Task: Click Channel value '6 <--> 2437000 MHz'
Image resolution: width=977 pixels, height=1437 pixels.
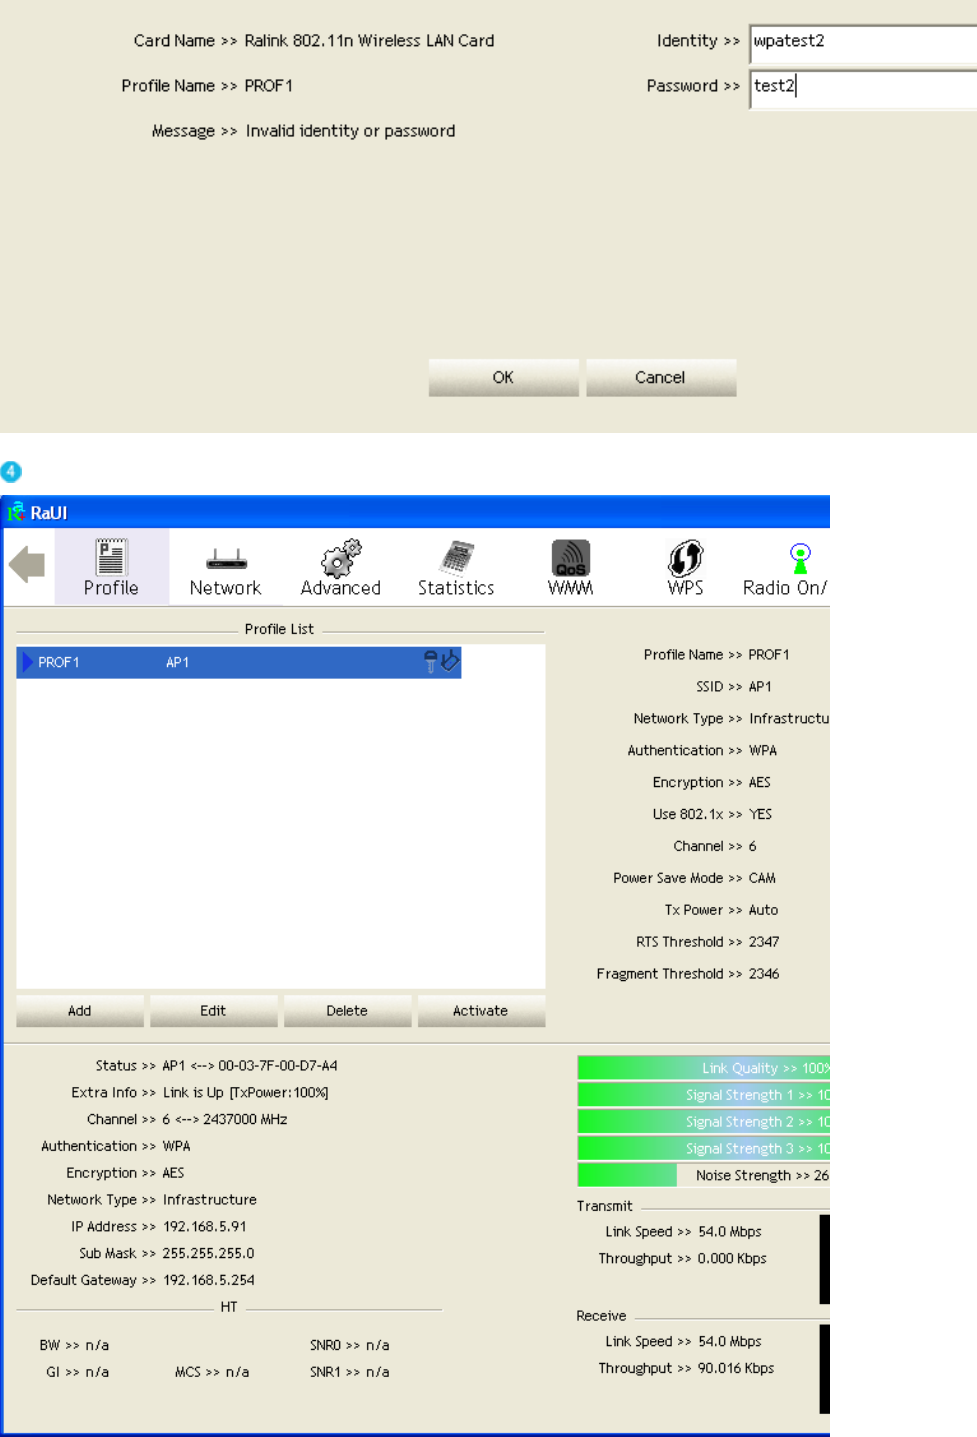Action: 225,1119
